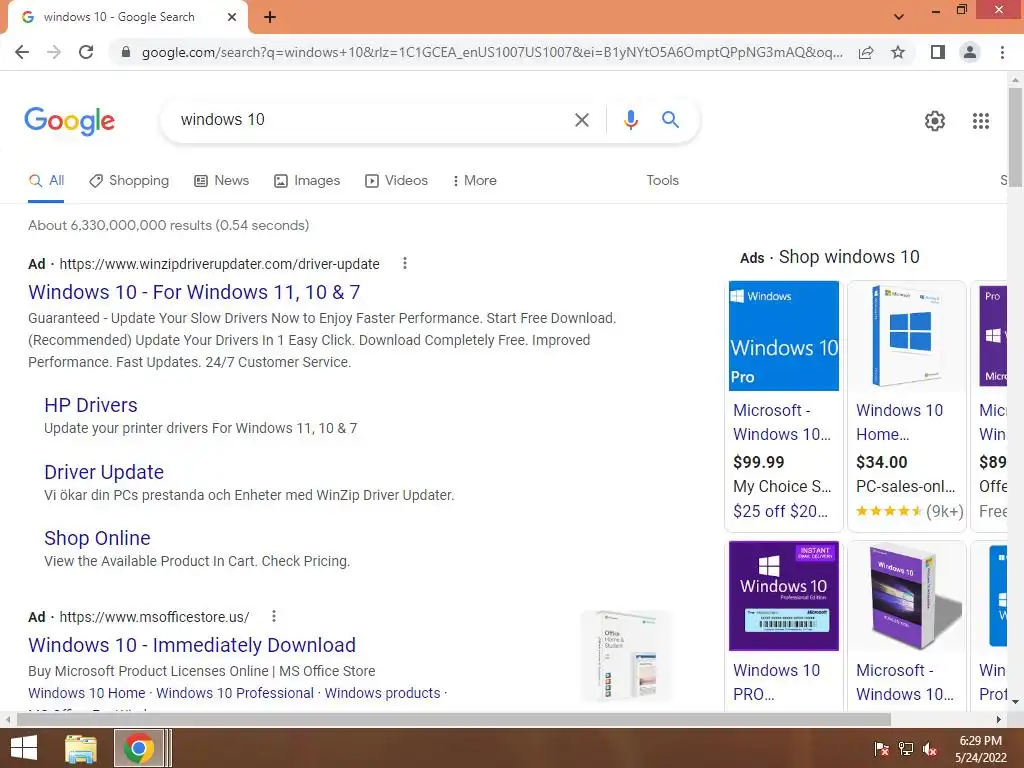The width and height of the screenshot is (1024, 768).
Task: Click the Chrome taskbar icon
Action: 138,748
